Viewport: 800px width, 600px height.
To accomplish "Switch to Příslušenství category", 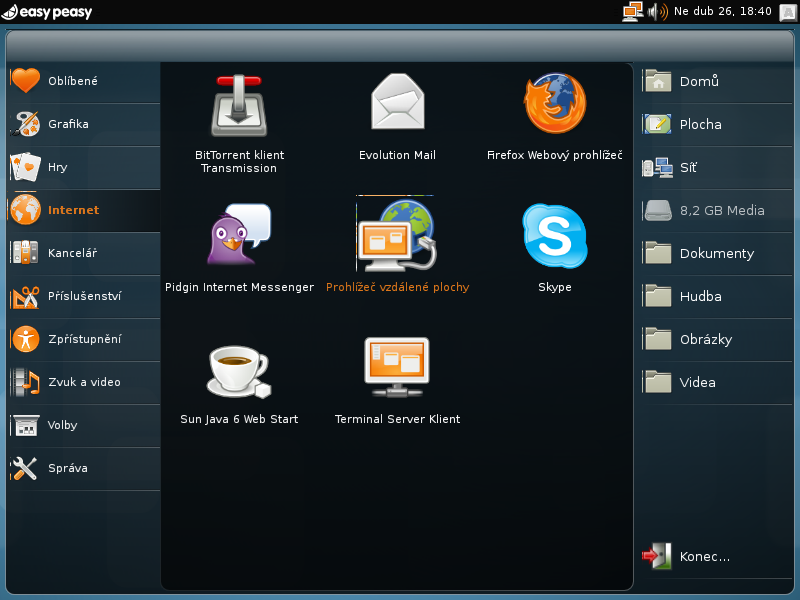I will (x=84, y=296).
